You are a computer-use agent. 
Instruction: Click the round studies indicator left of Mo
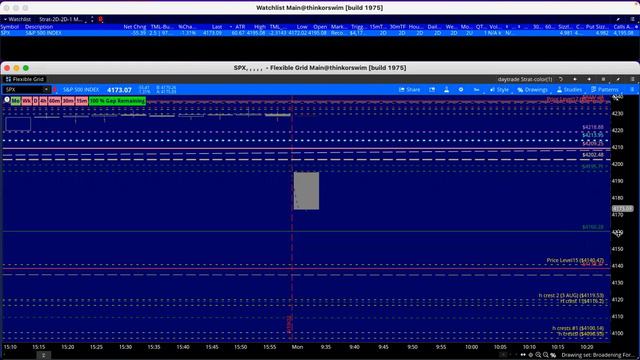click(x=7, y=100)
